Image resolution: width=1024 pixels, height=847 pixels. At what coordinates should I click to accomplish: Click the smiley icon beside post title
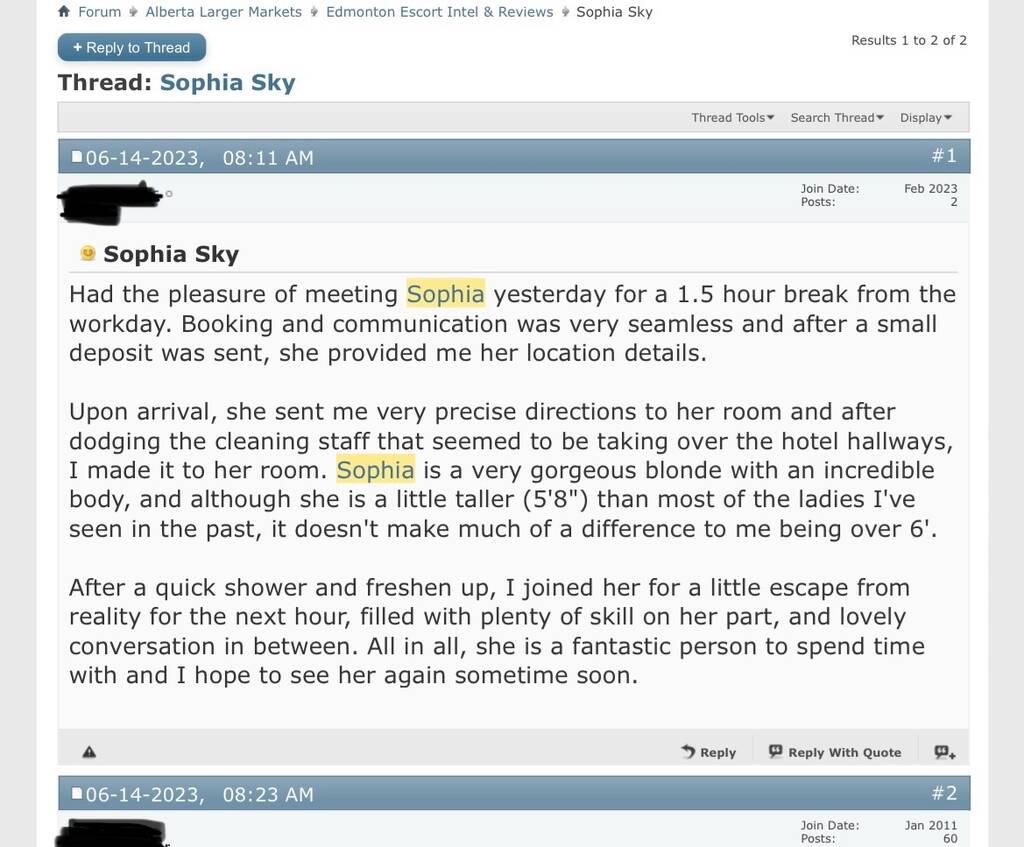tap(88, 254)
